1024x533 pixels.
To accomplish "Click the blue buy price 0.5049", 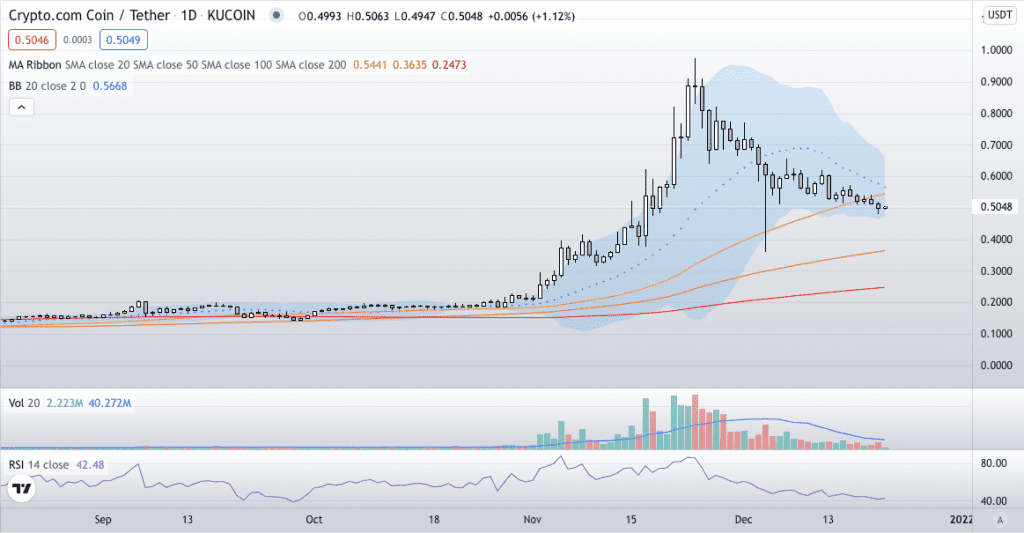I will 123,40.
